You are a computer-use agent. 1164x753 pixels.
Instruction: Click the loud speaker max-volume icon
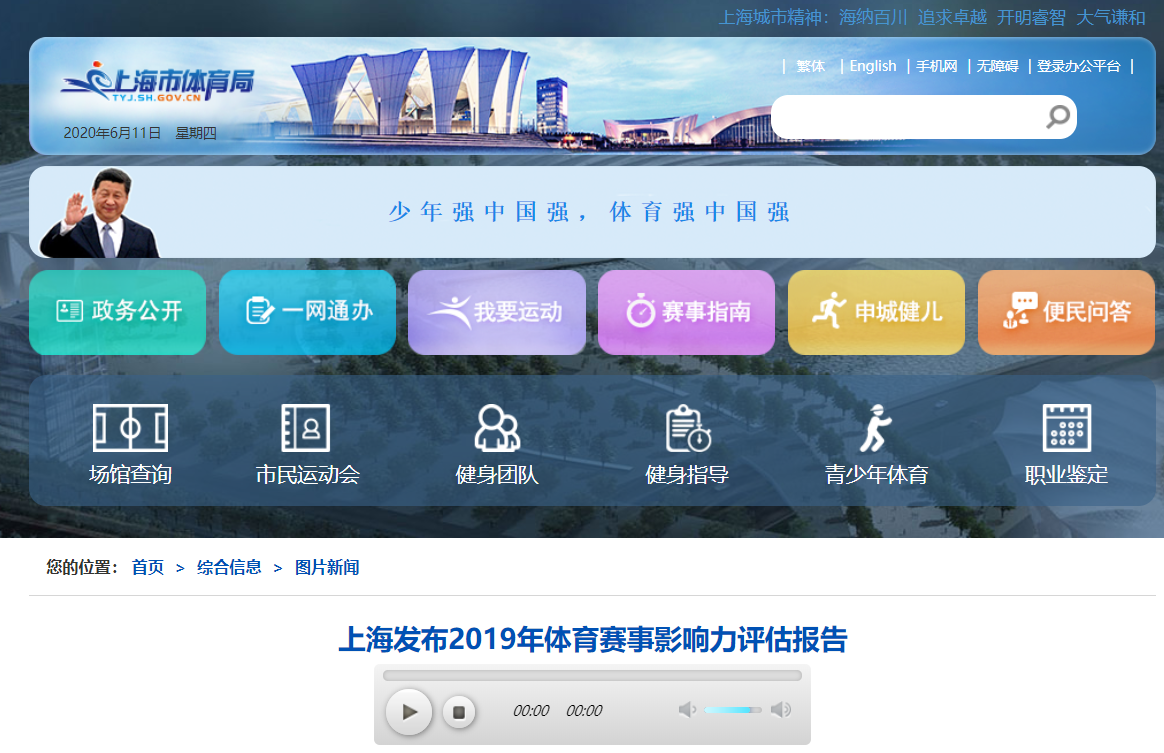click(x=781, y=710)
